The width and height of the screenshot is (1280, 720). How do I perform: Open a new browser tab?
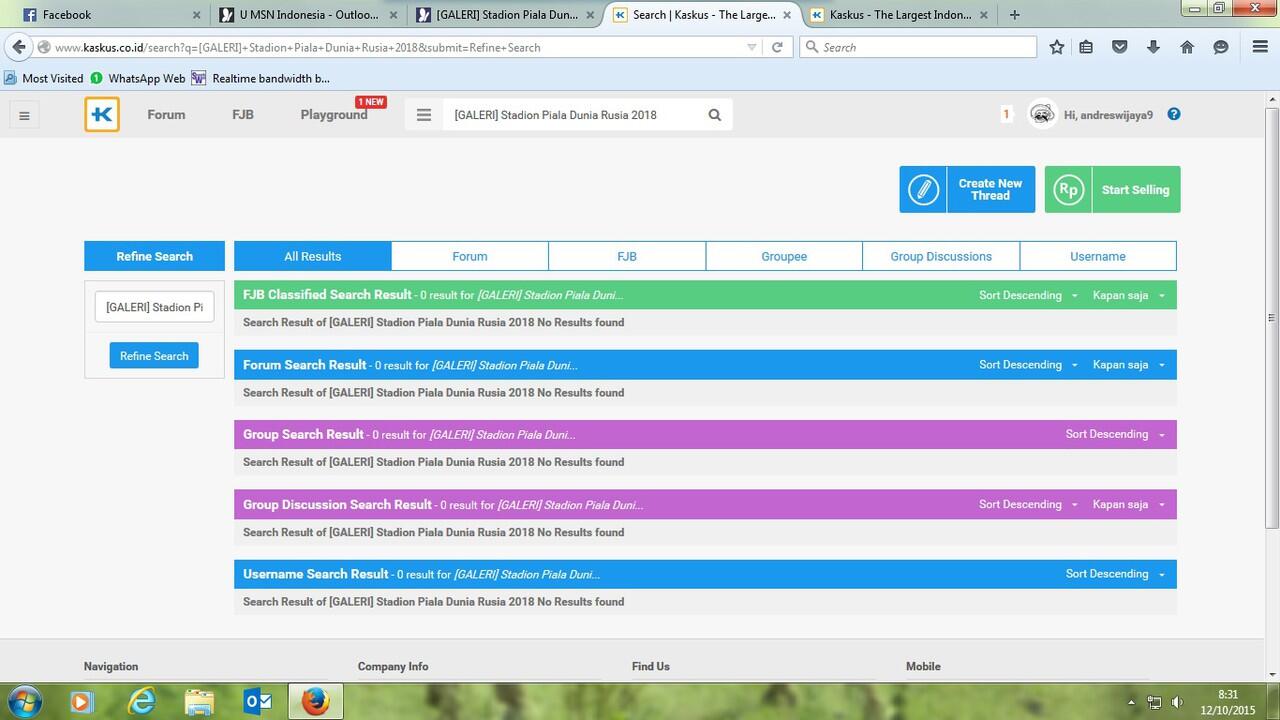tap(1015, 15)
